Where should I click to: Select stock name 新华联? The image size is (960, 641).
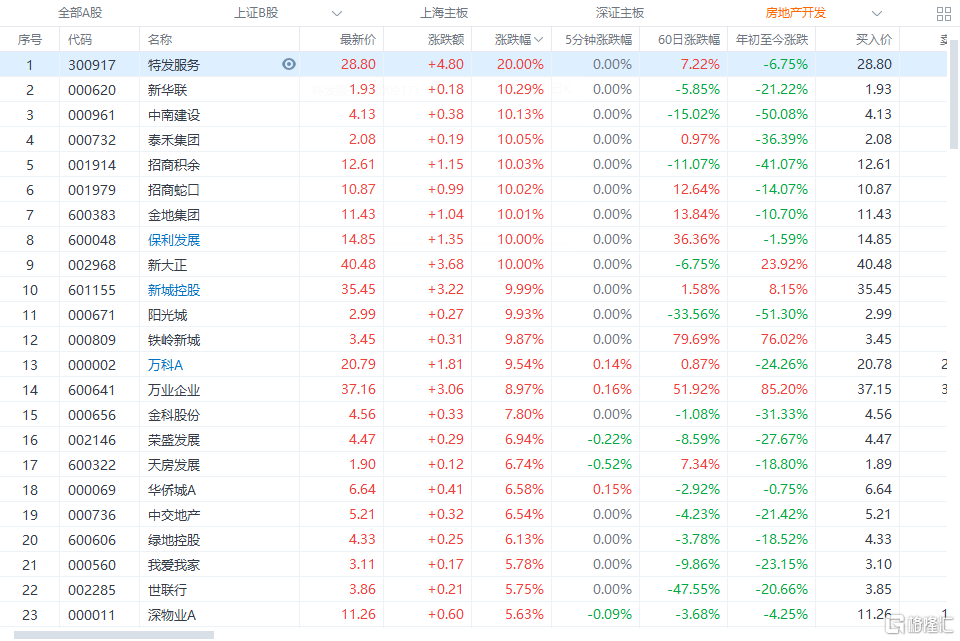point(167,90)
